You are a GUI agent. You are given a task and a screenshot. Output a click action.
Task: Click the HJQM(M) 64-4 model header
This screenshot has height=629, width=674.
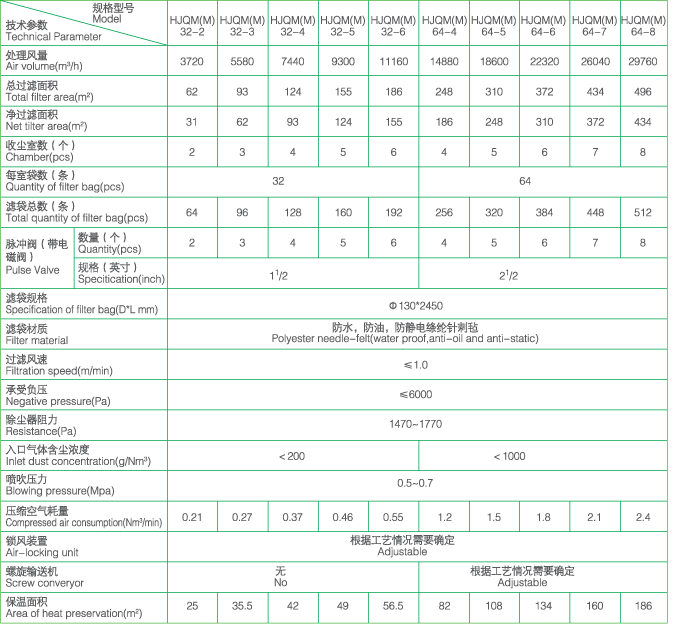(x=444, y=26)
